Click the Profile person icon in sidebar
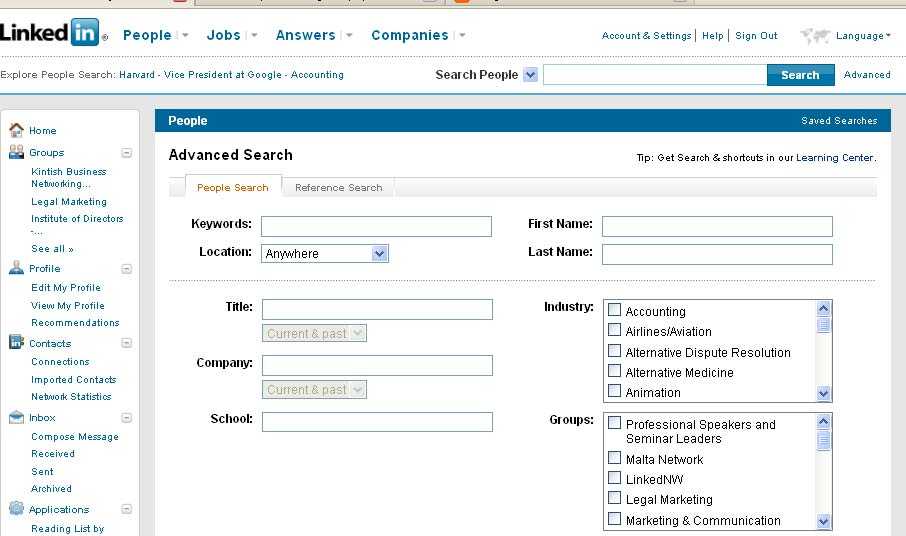Image resolution: width=906 pixels, height=536 pixels. pos(16,268)
